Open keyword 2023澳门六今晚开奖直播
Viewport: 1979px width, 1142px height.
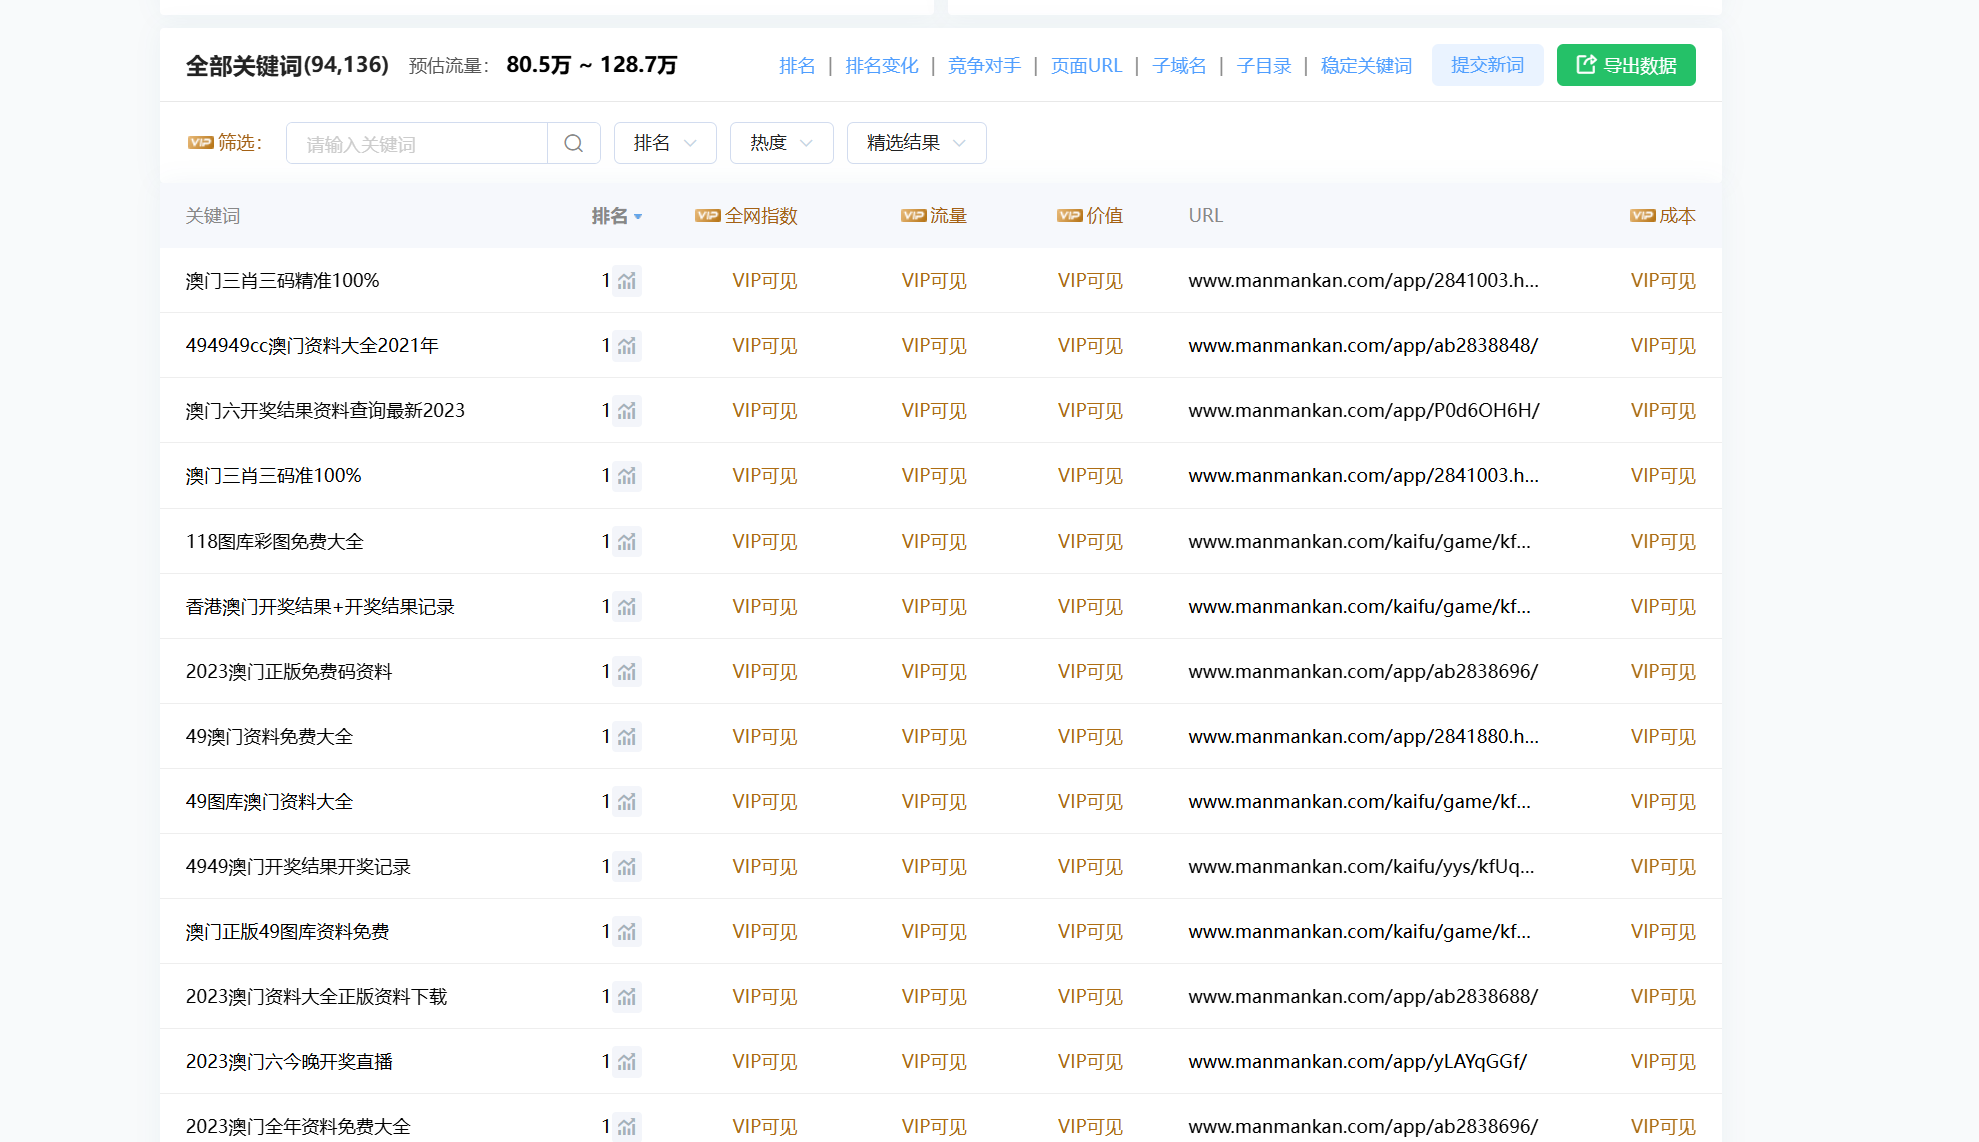point(289,1062)
